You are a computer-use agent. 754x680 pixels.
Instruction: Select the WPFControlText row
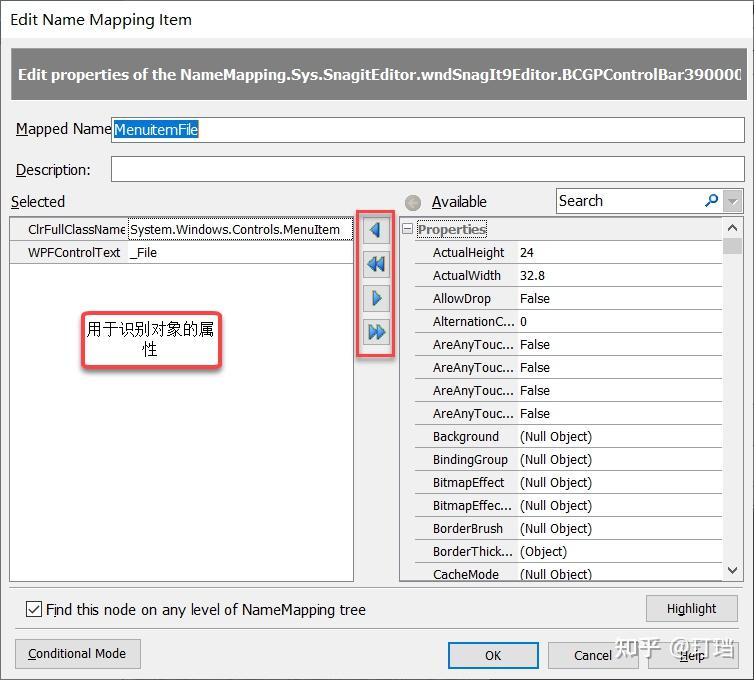click(181, 252)
